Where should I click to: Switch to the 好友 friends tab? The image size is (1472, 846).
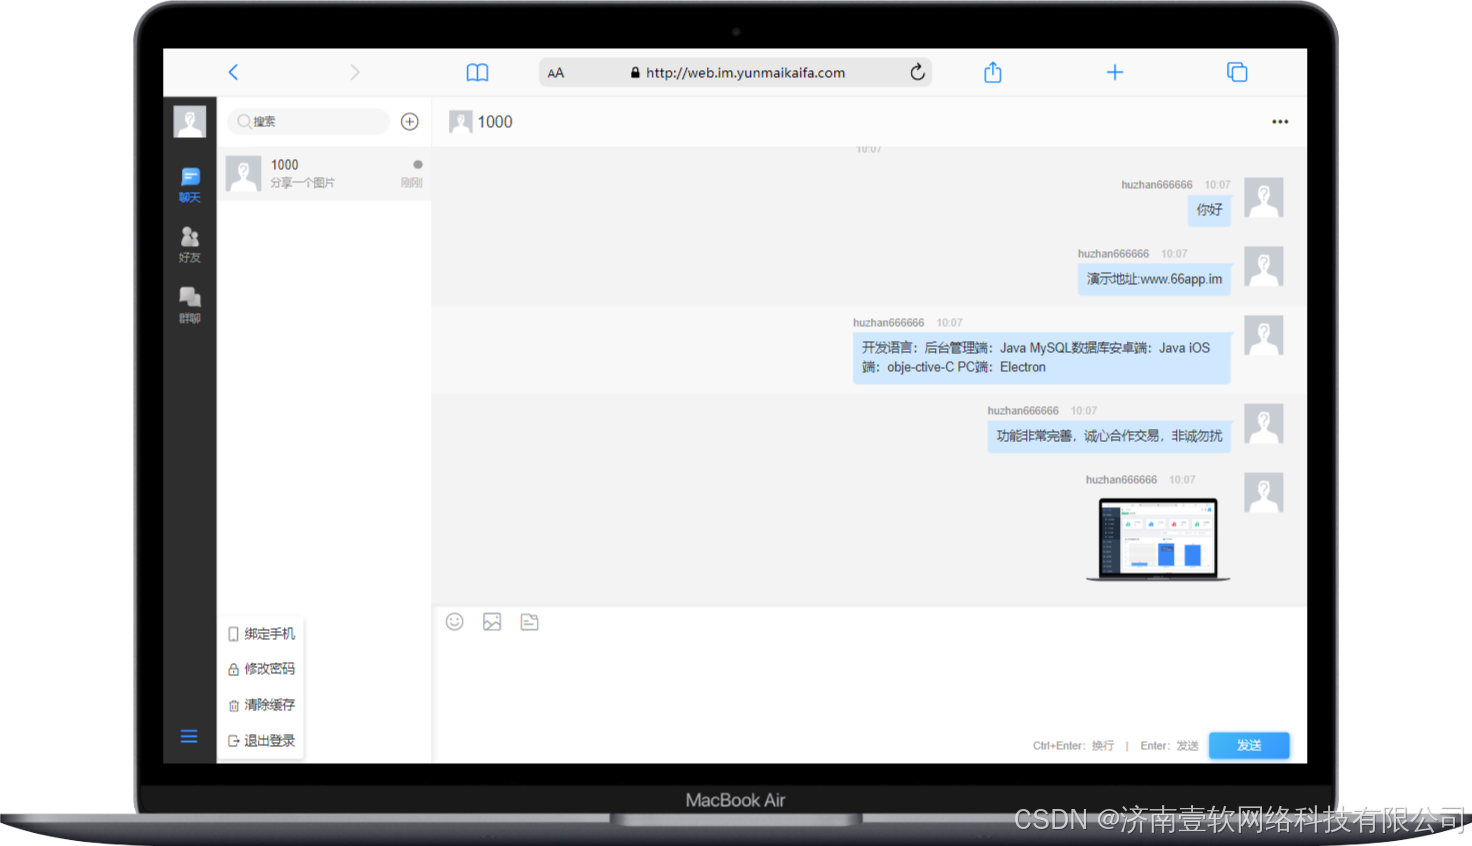point(190,245)
